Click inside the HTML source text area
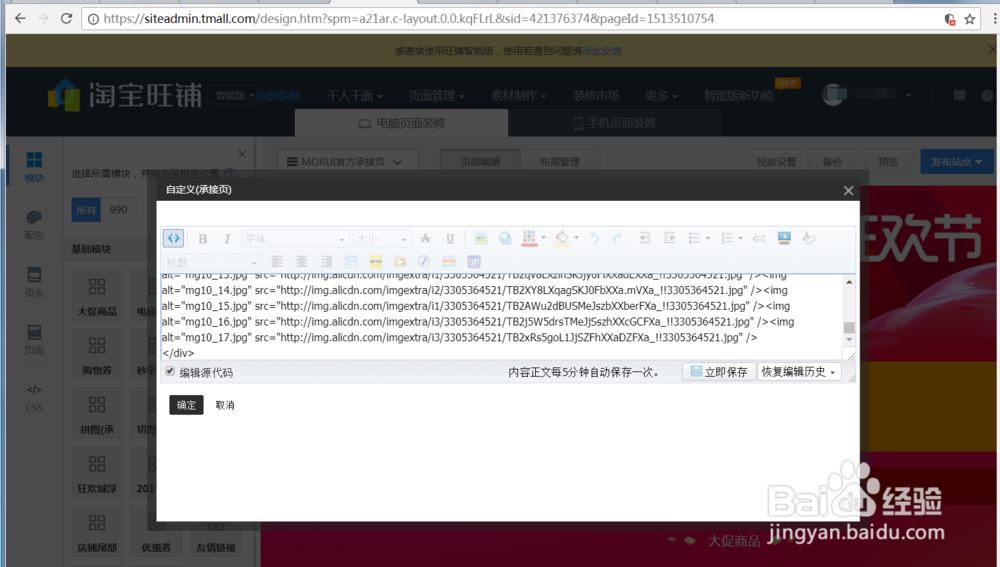This screenshot has width=1000, height=567. (502, 317)
